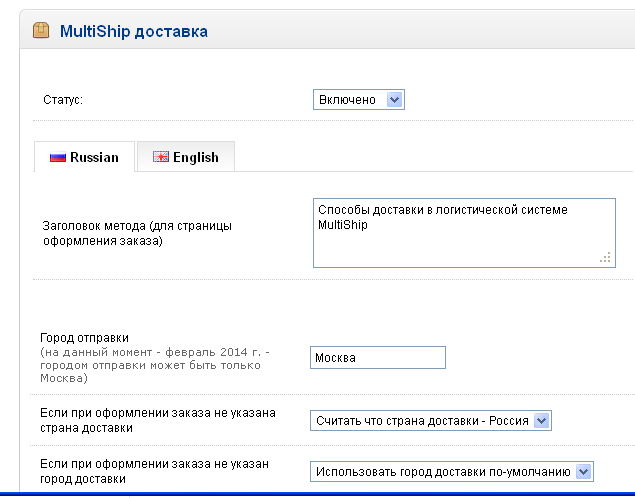Switch to the English language tab
The height and width of the screenshot is (498, 635).
185,157
